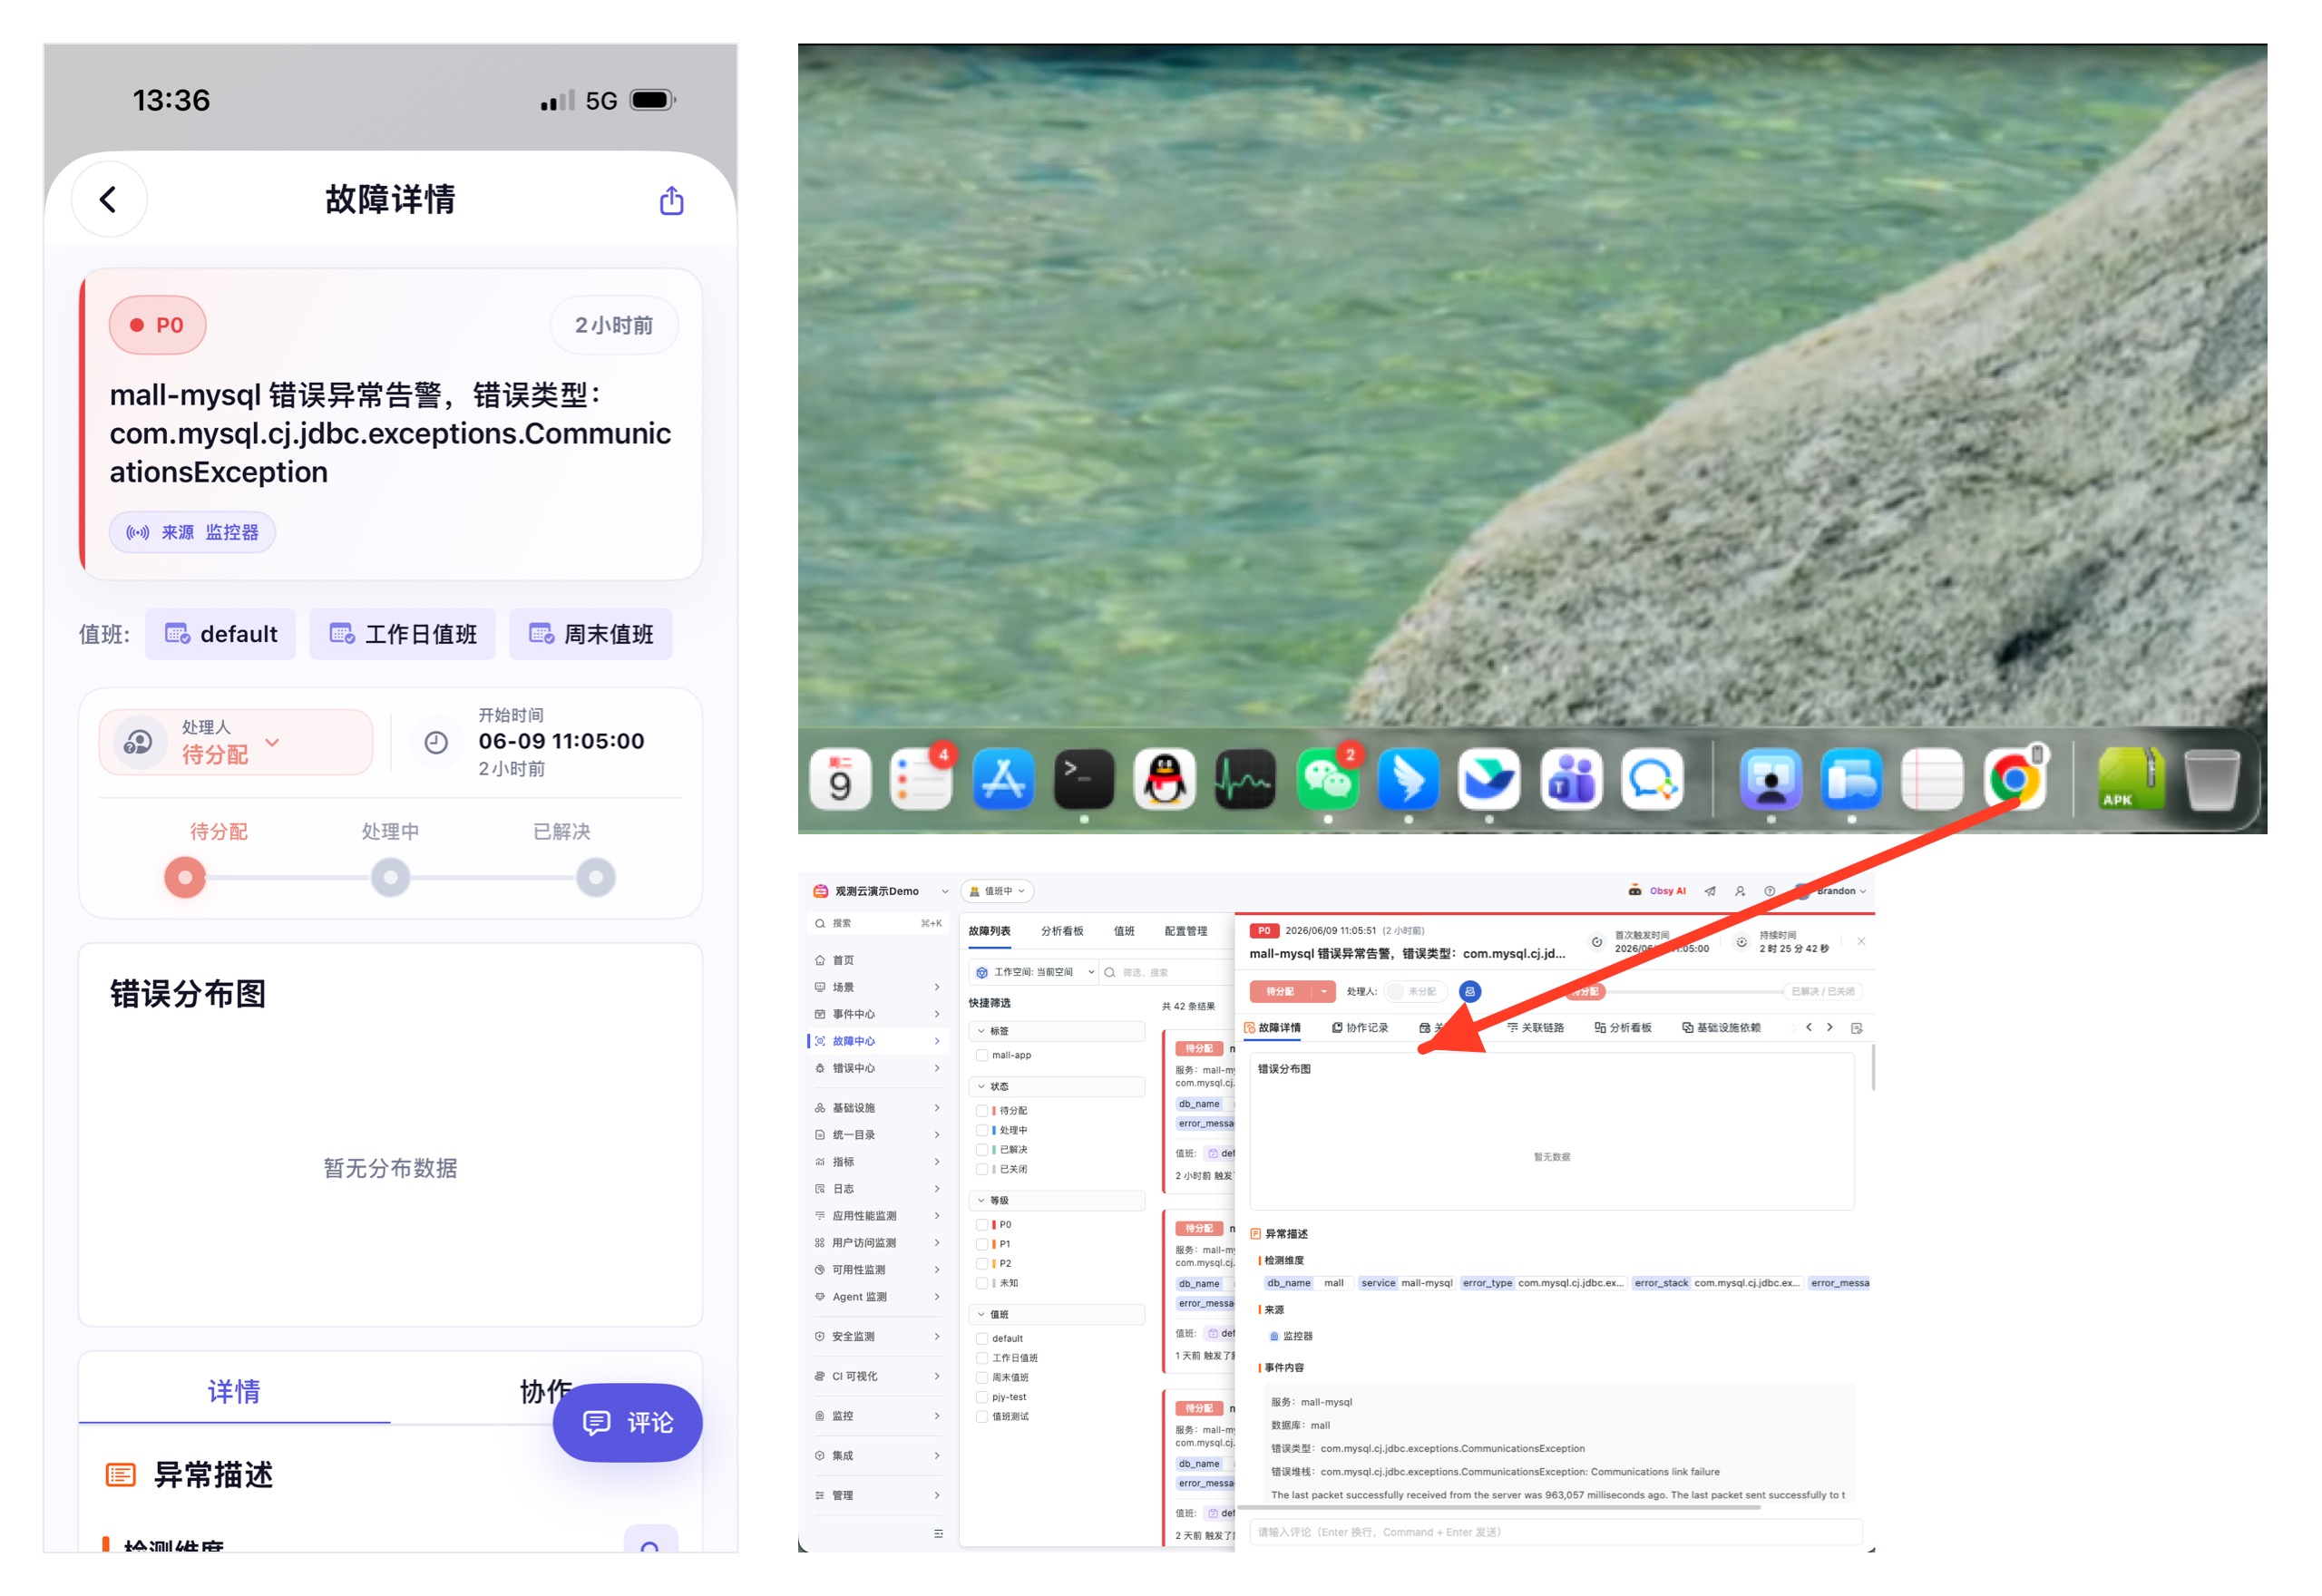Open the 关联链路 tab in the detail panel
This screenshot has width=2322, height=1596.
(1535, 1027)
